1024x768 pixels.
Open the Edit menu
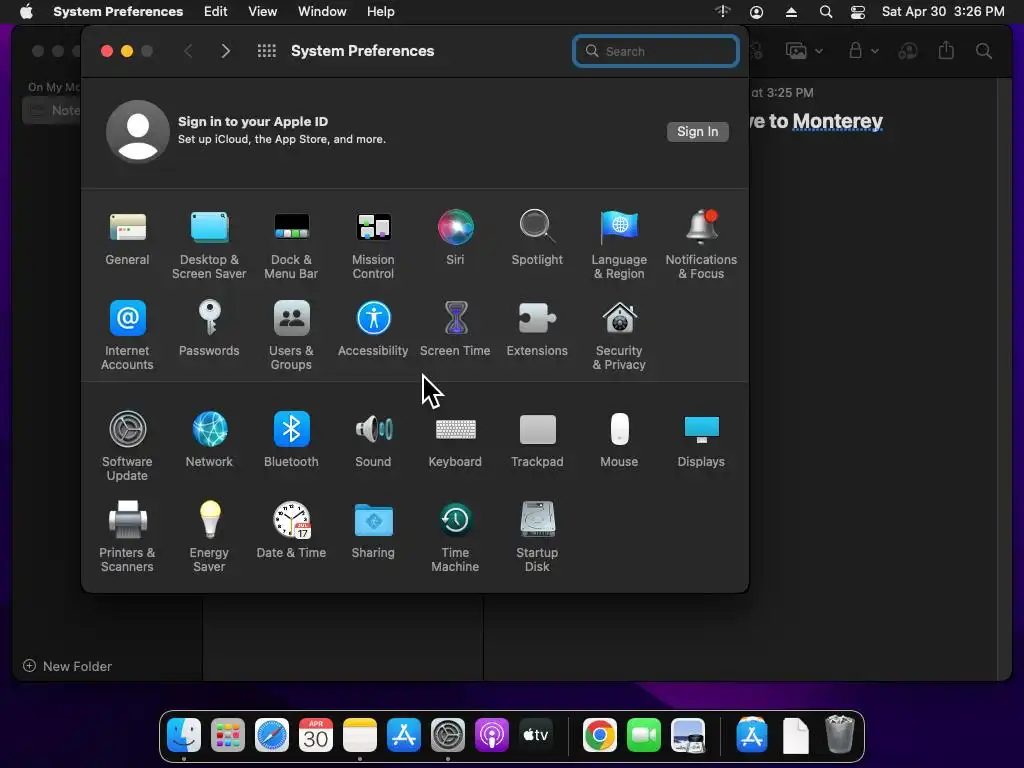click(x=216, y=12)
